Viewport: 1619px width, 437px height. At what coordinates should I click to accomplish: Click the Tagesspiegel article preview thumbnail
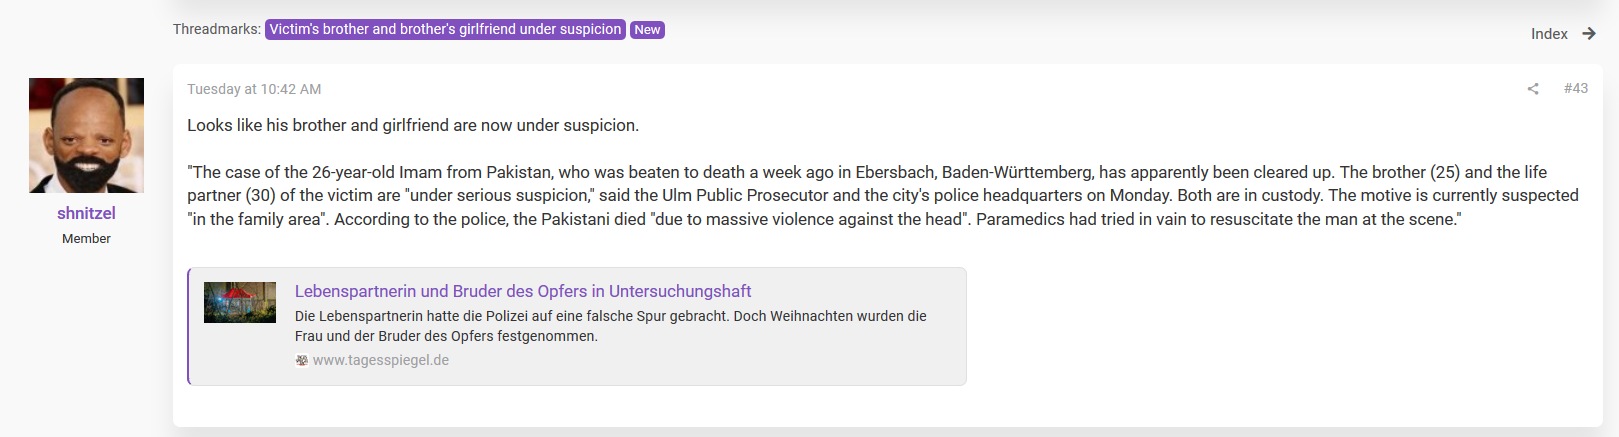240,302
